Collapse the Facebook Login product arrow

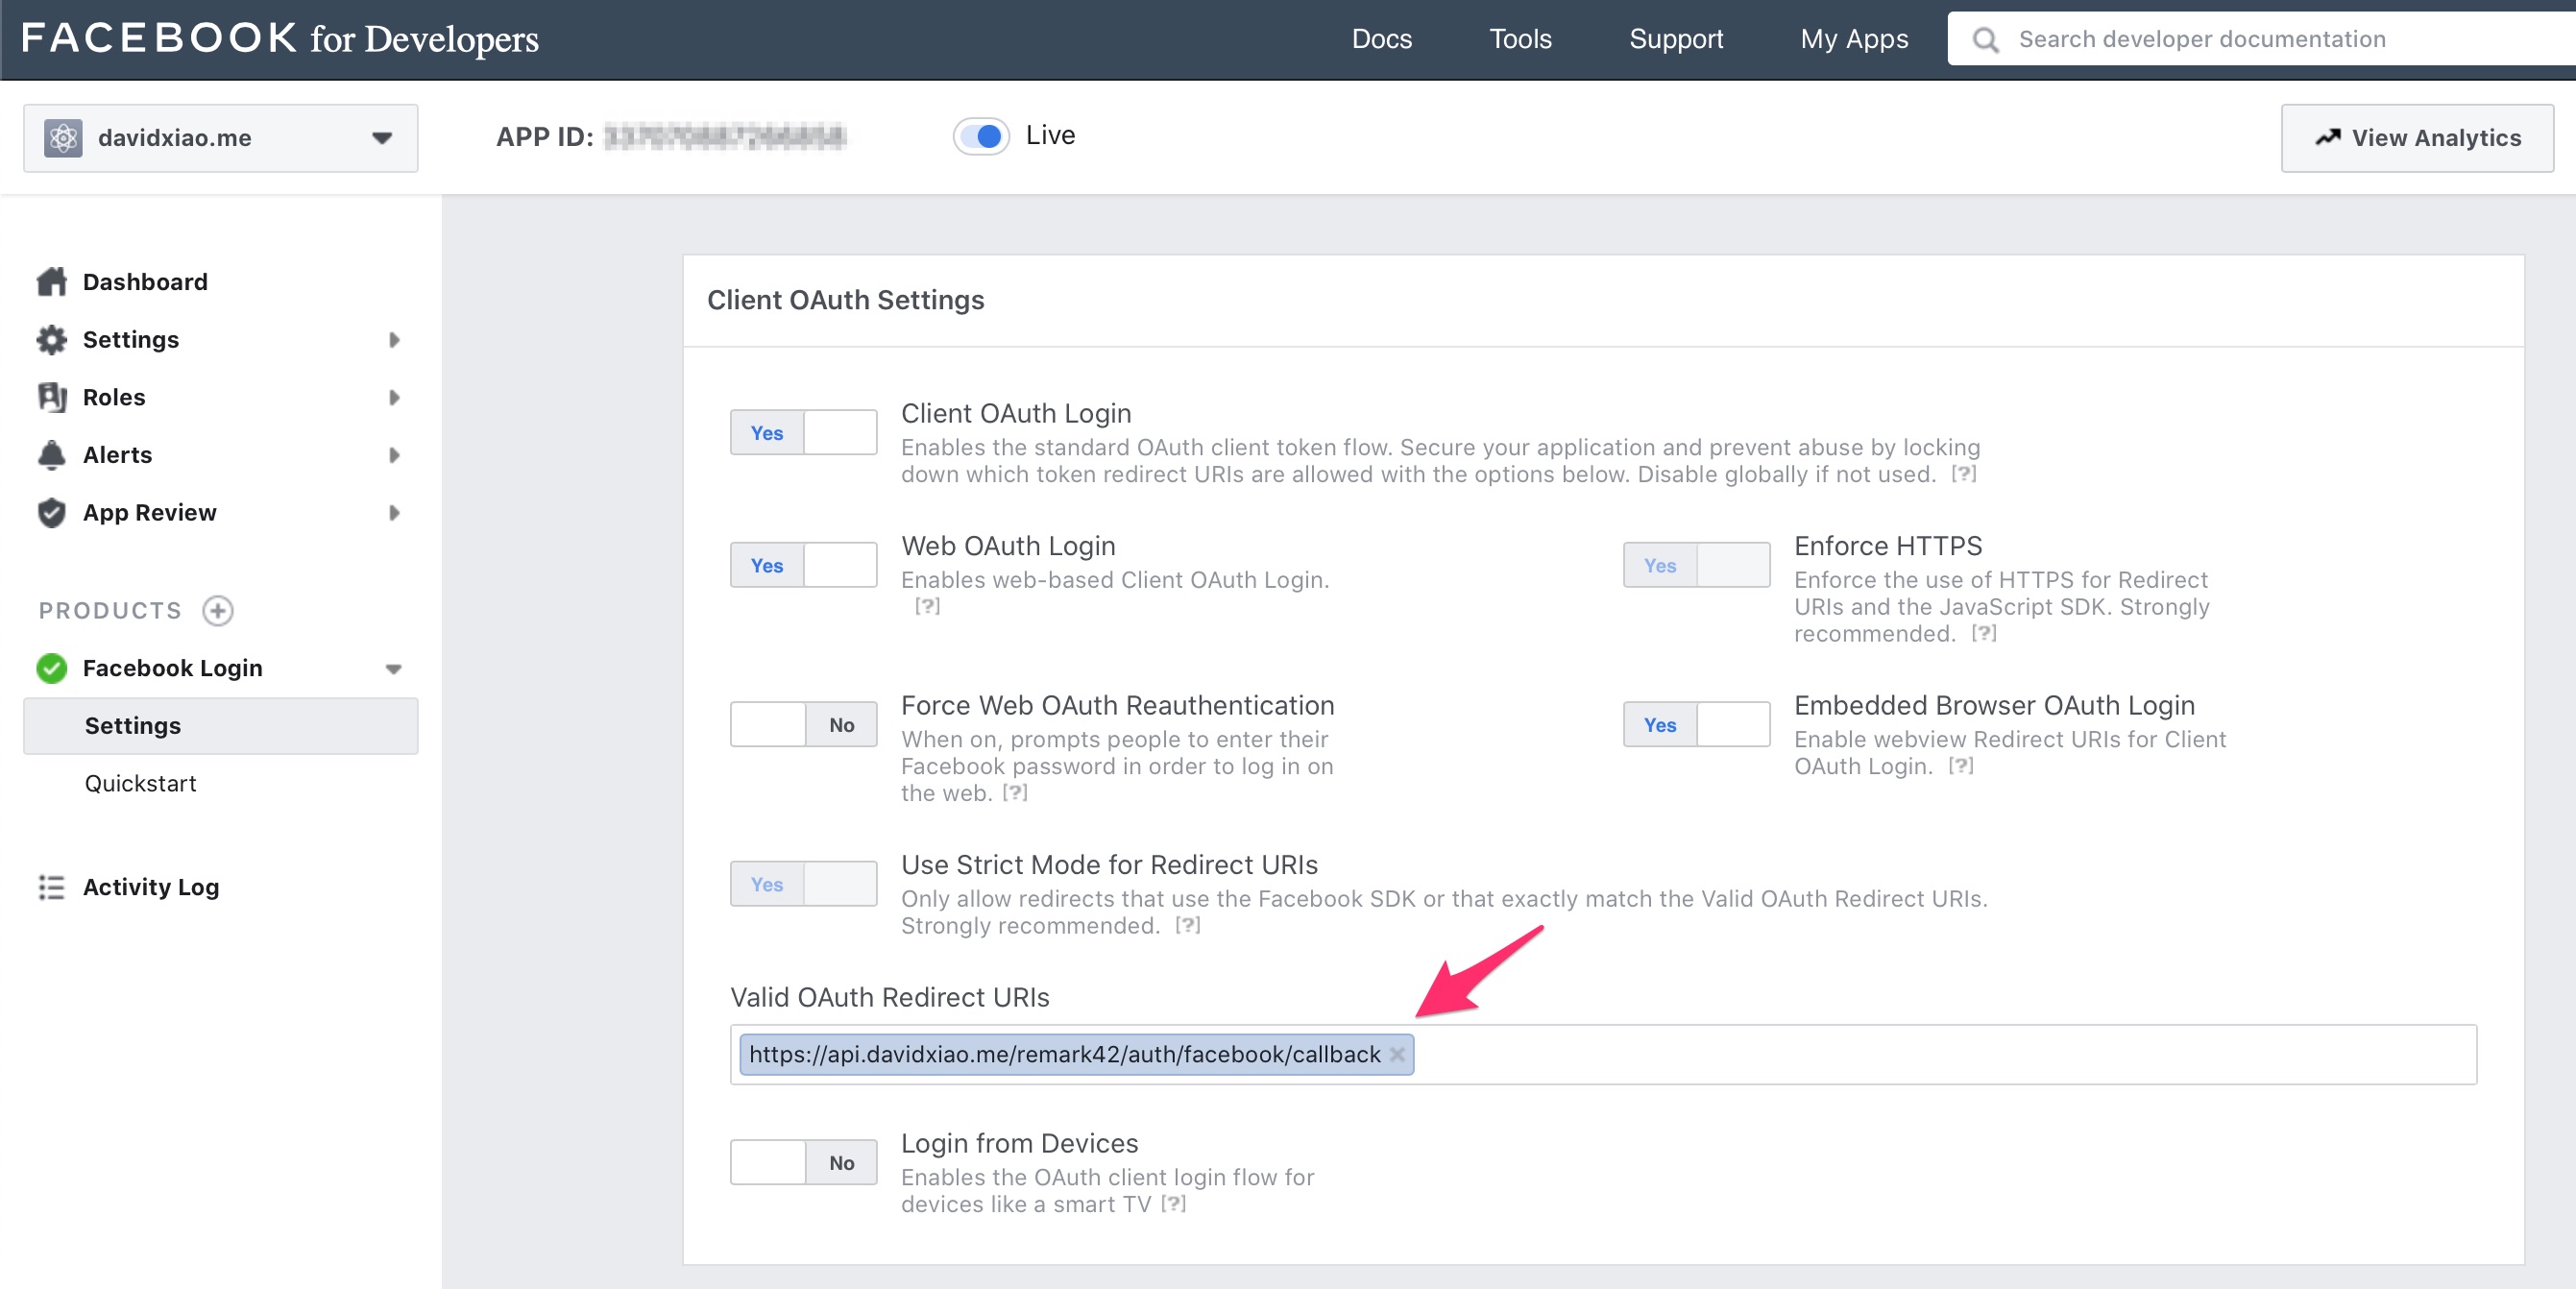point(394,669)
